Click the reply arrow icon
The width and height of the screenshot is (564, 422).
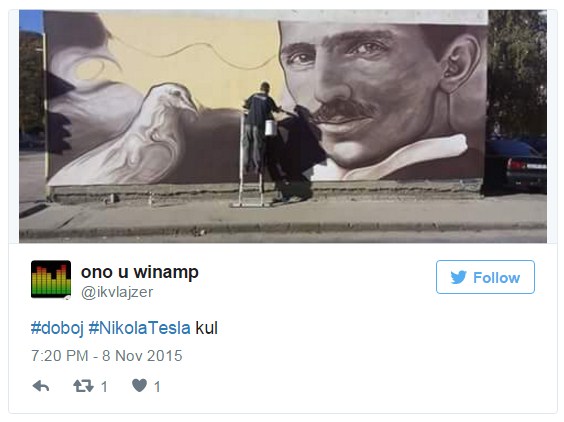(x=41, y=386)
